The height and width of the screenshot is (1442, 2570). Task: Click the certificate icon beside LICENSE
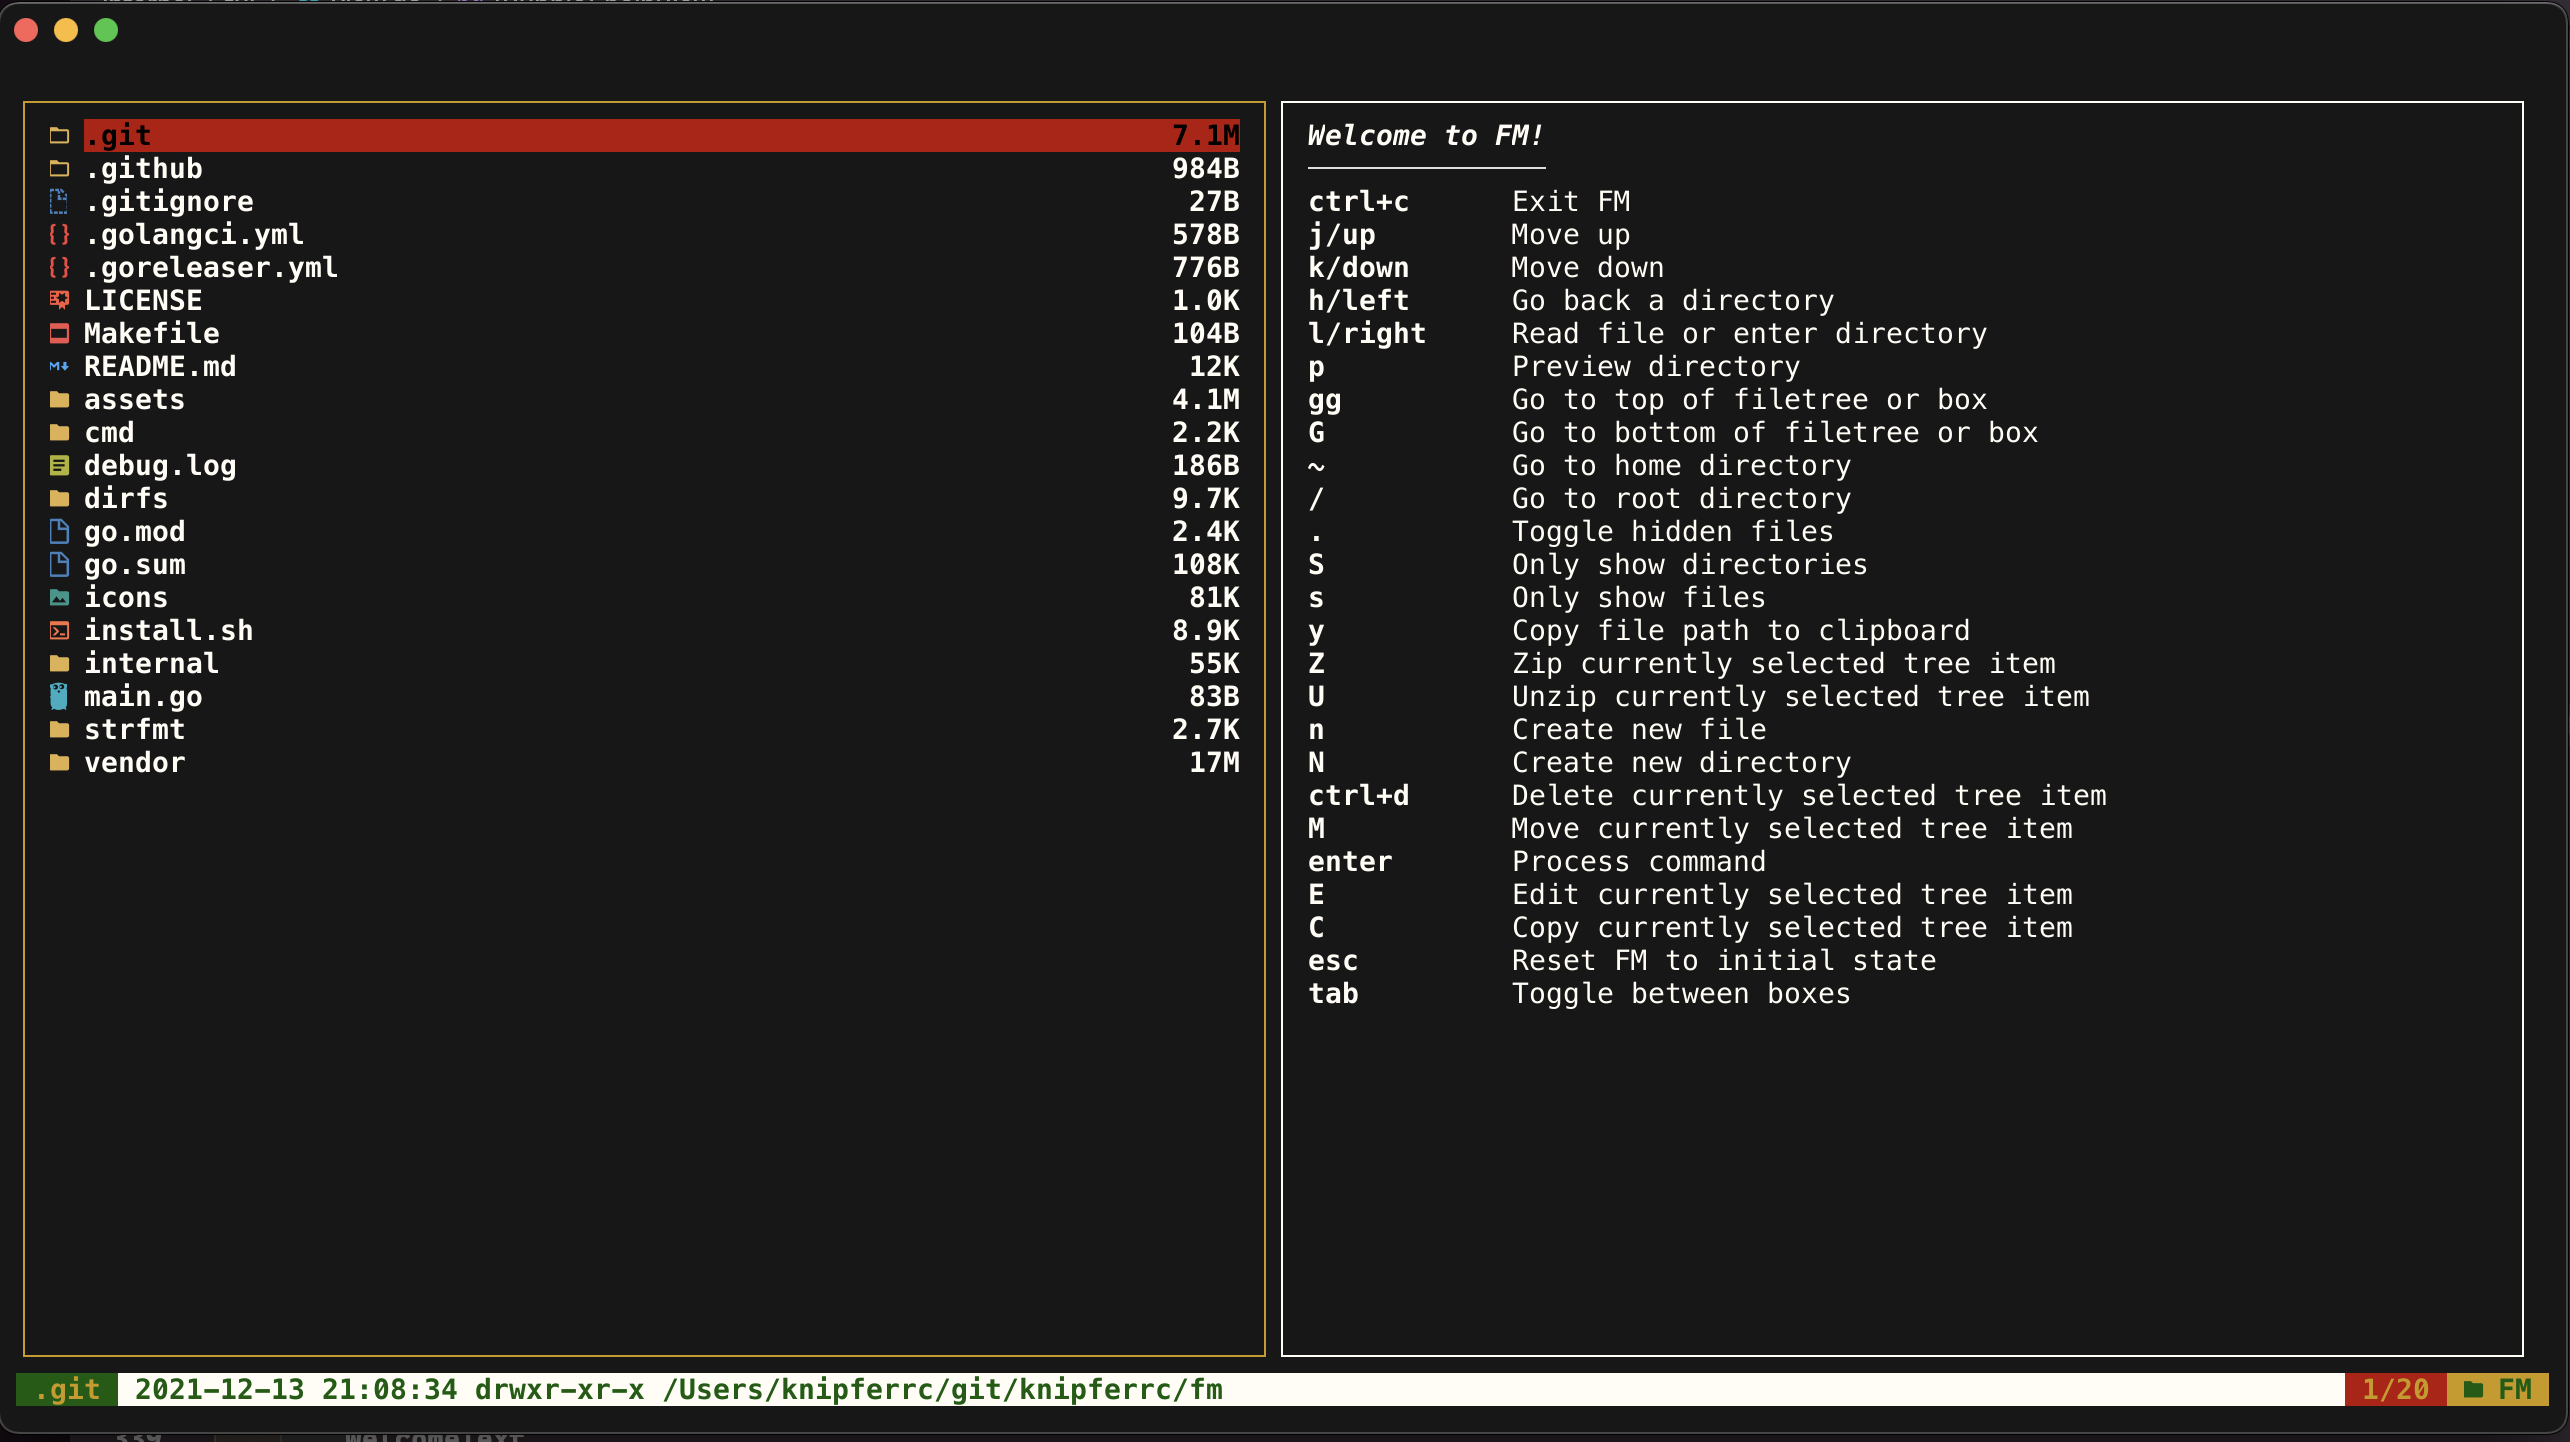tap(59, 300)
